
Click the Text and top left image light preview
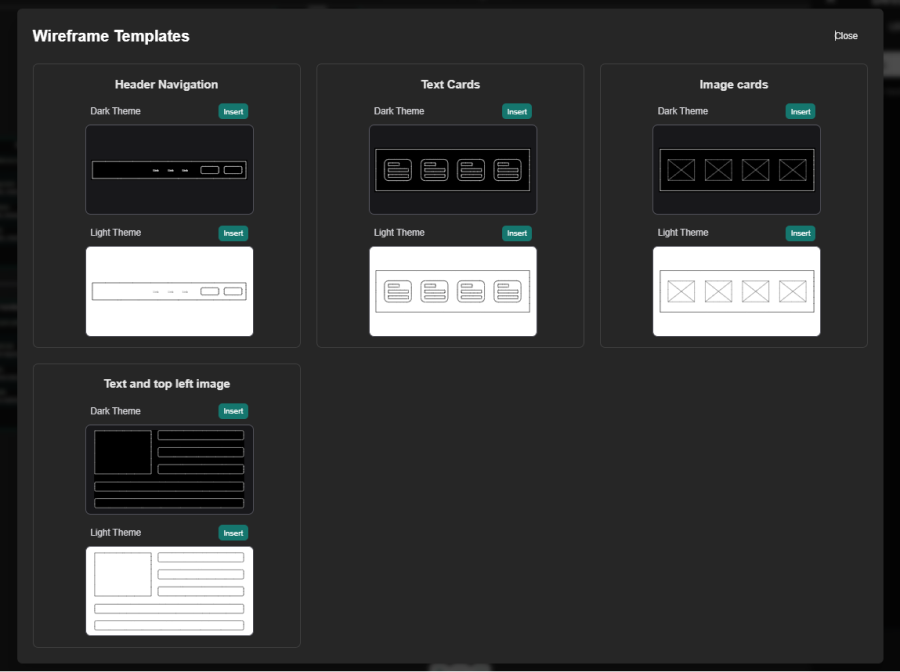click(169, 591)
